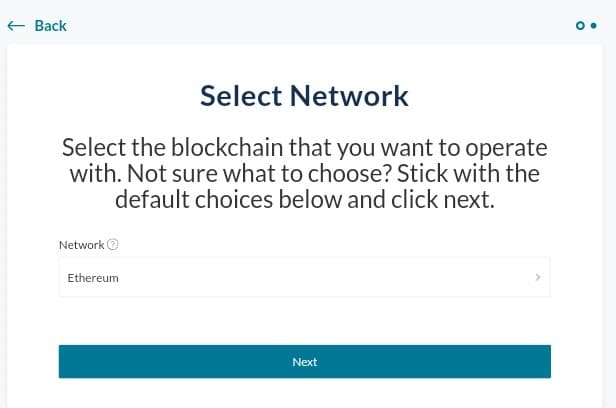Select the hollow first step indicator dot
Screen dimensions: 616x408
[x=580, y=26]
